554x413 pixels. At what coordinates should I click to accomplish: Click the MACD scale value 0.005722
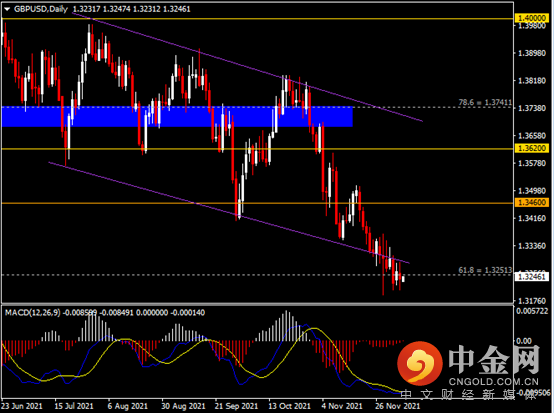[x=532, y=311]
